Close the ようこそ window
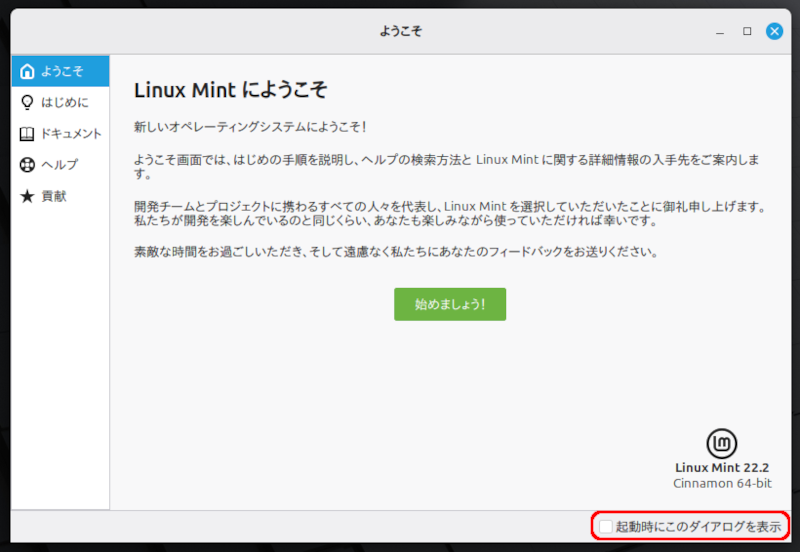This screenshot has width=800, height=552. point(774,31)
